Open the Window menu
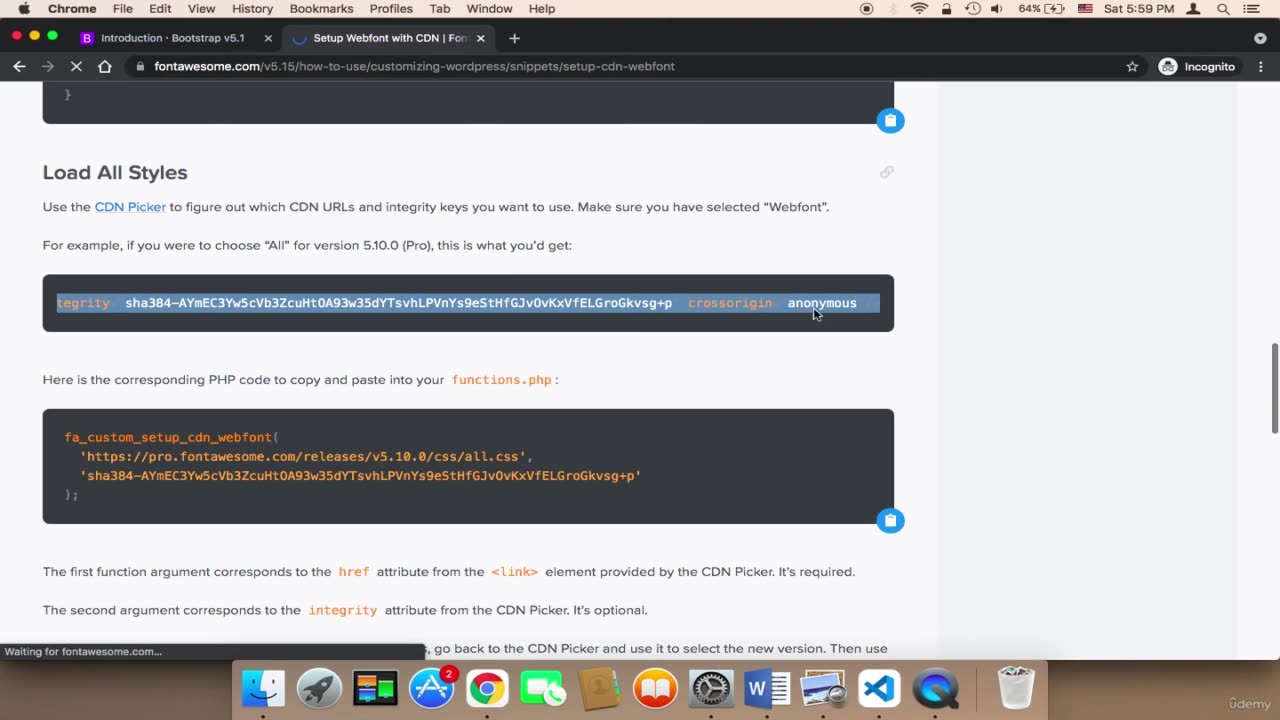Screen dimensions: 1280x720 (x=490, y=9)
